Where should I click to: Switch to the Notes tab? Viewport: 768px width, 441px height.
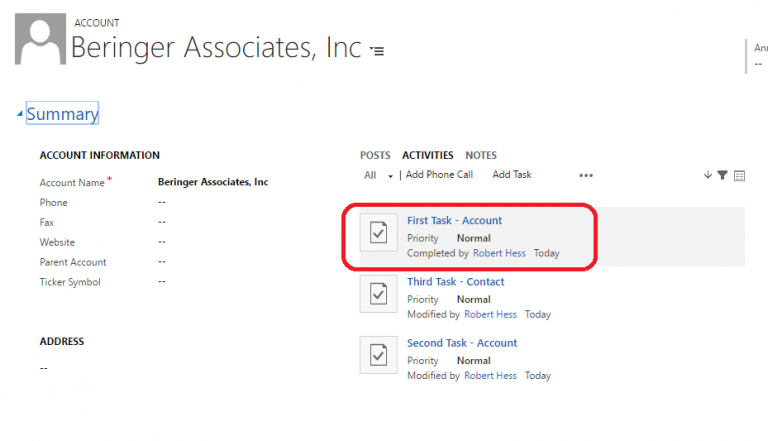(x=481, y=155)
